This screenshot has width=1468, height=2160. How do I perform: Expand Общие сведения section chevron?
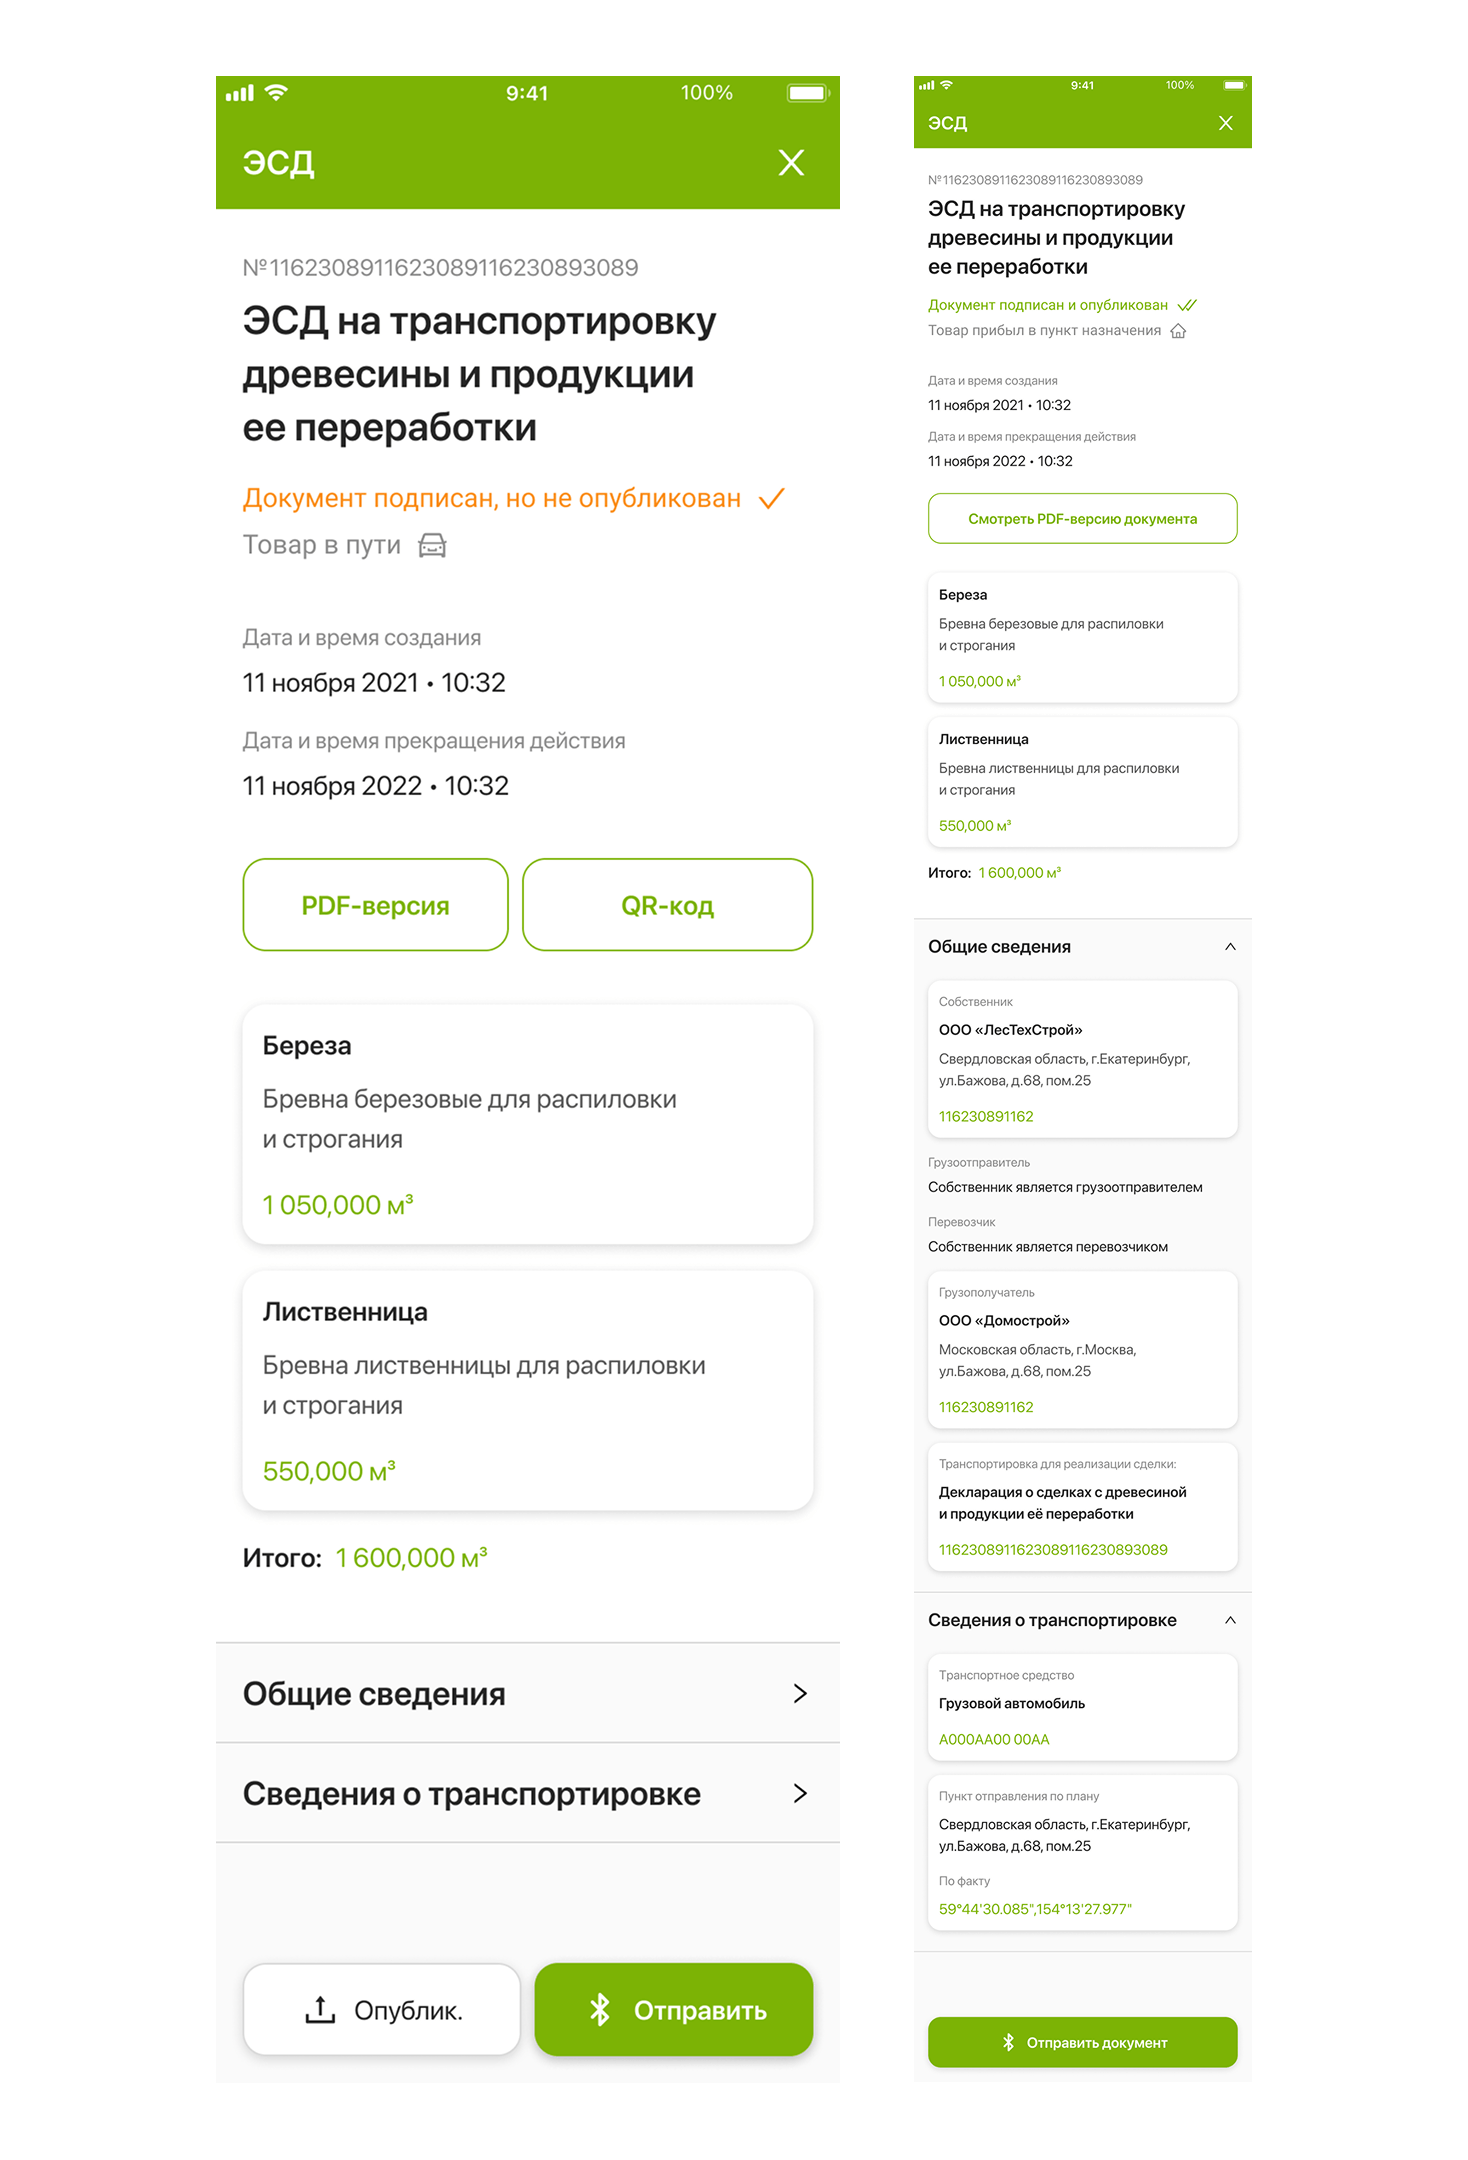[800, 1693]
